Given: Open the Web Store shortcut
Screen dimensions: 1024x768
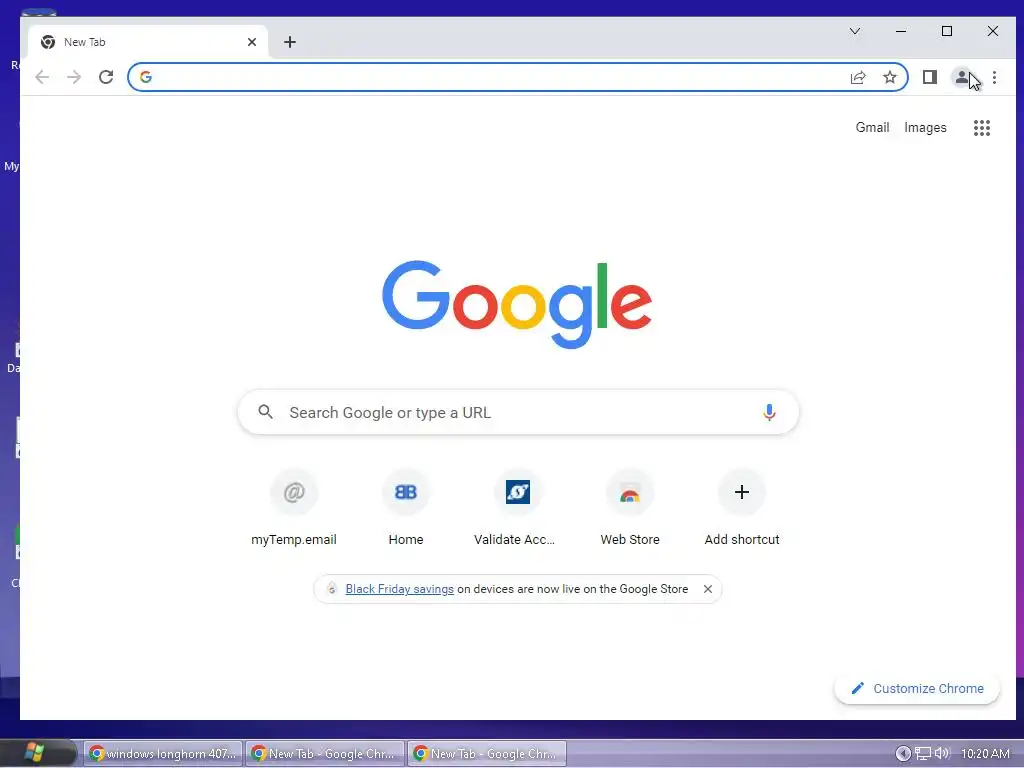Looking at the screenshot, I should 630,507.
